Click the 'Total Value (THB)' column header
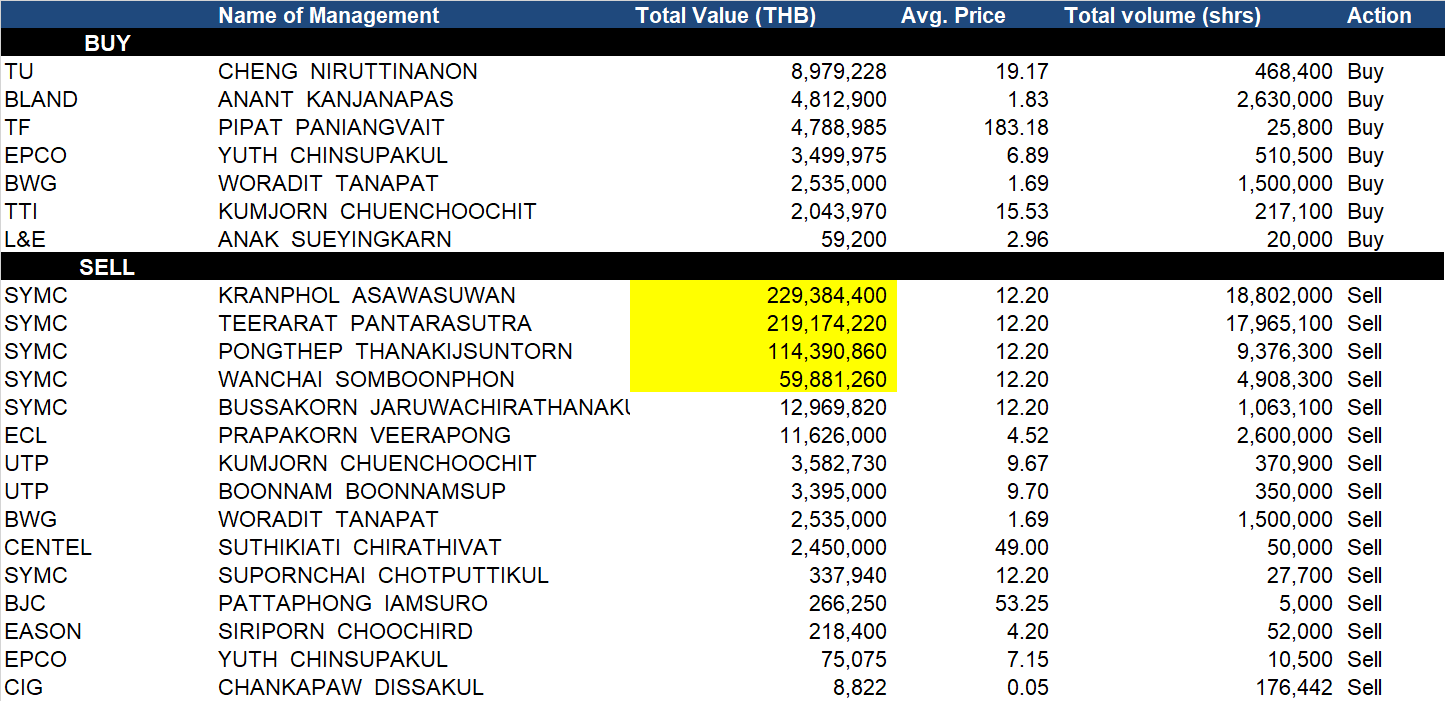 point(726,15)
